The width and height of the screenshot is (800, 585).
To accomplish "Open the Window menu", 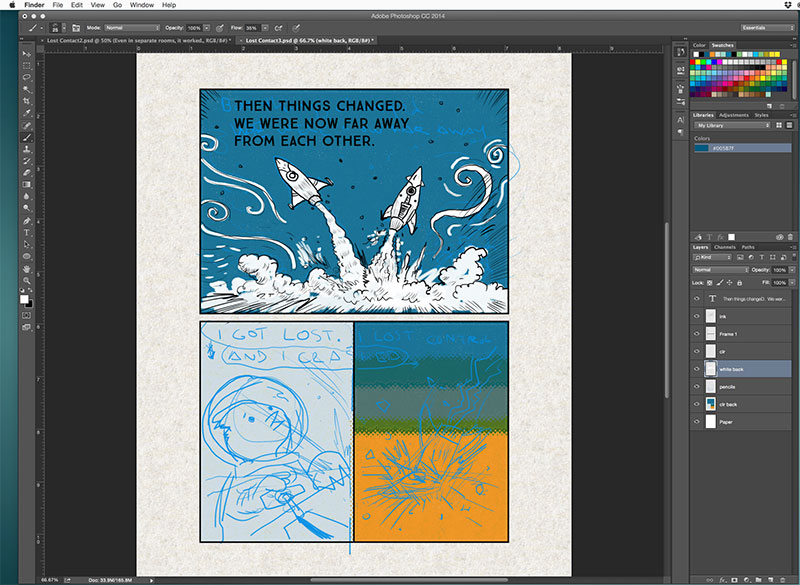I will point(142,5).
